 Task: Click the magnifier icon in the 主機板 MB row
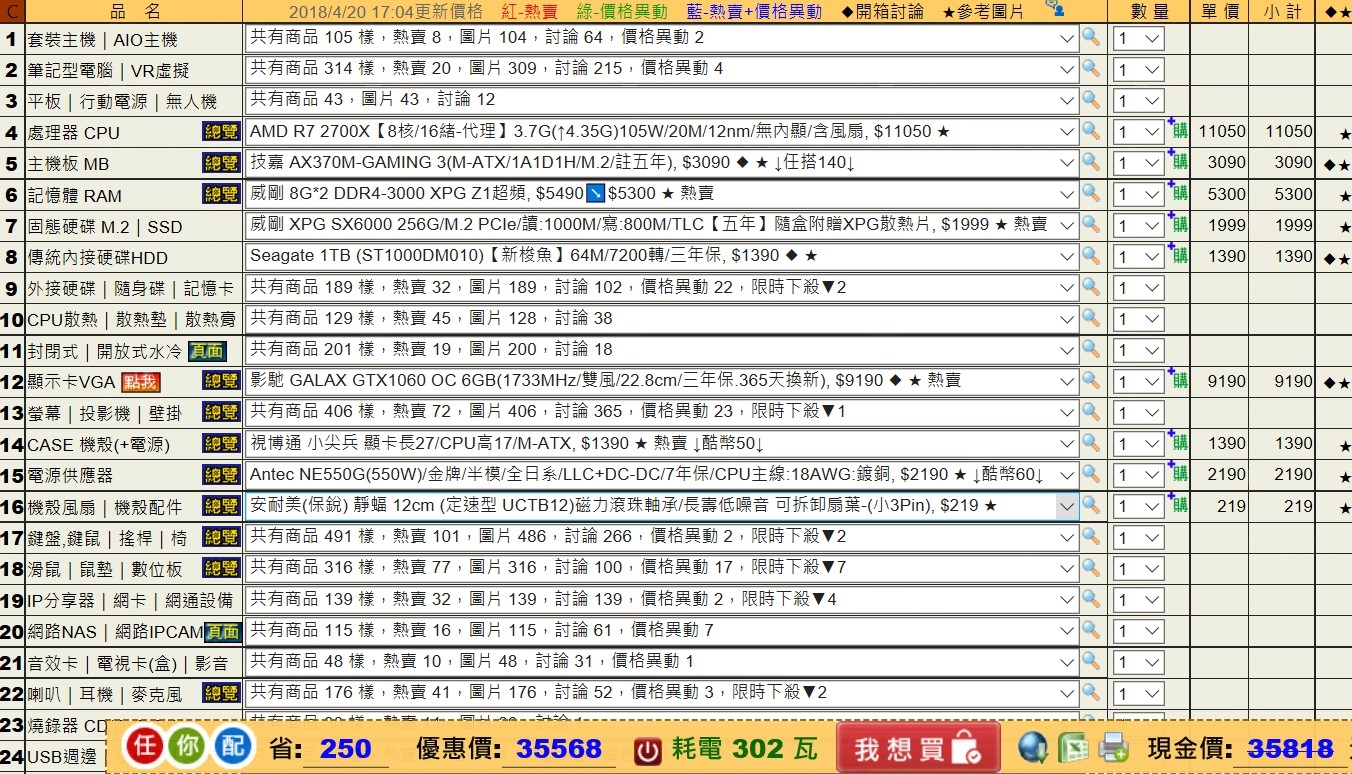(1091, 162)
